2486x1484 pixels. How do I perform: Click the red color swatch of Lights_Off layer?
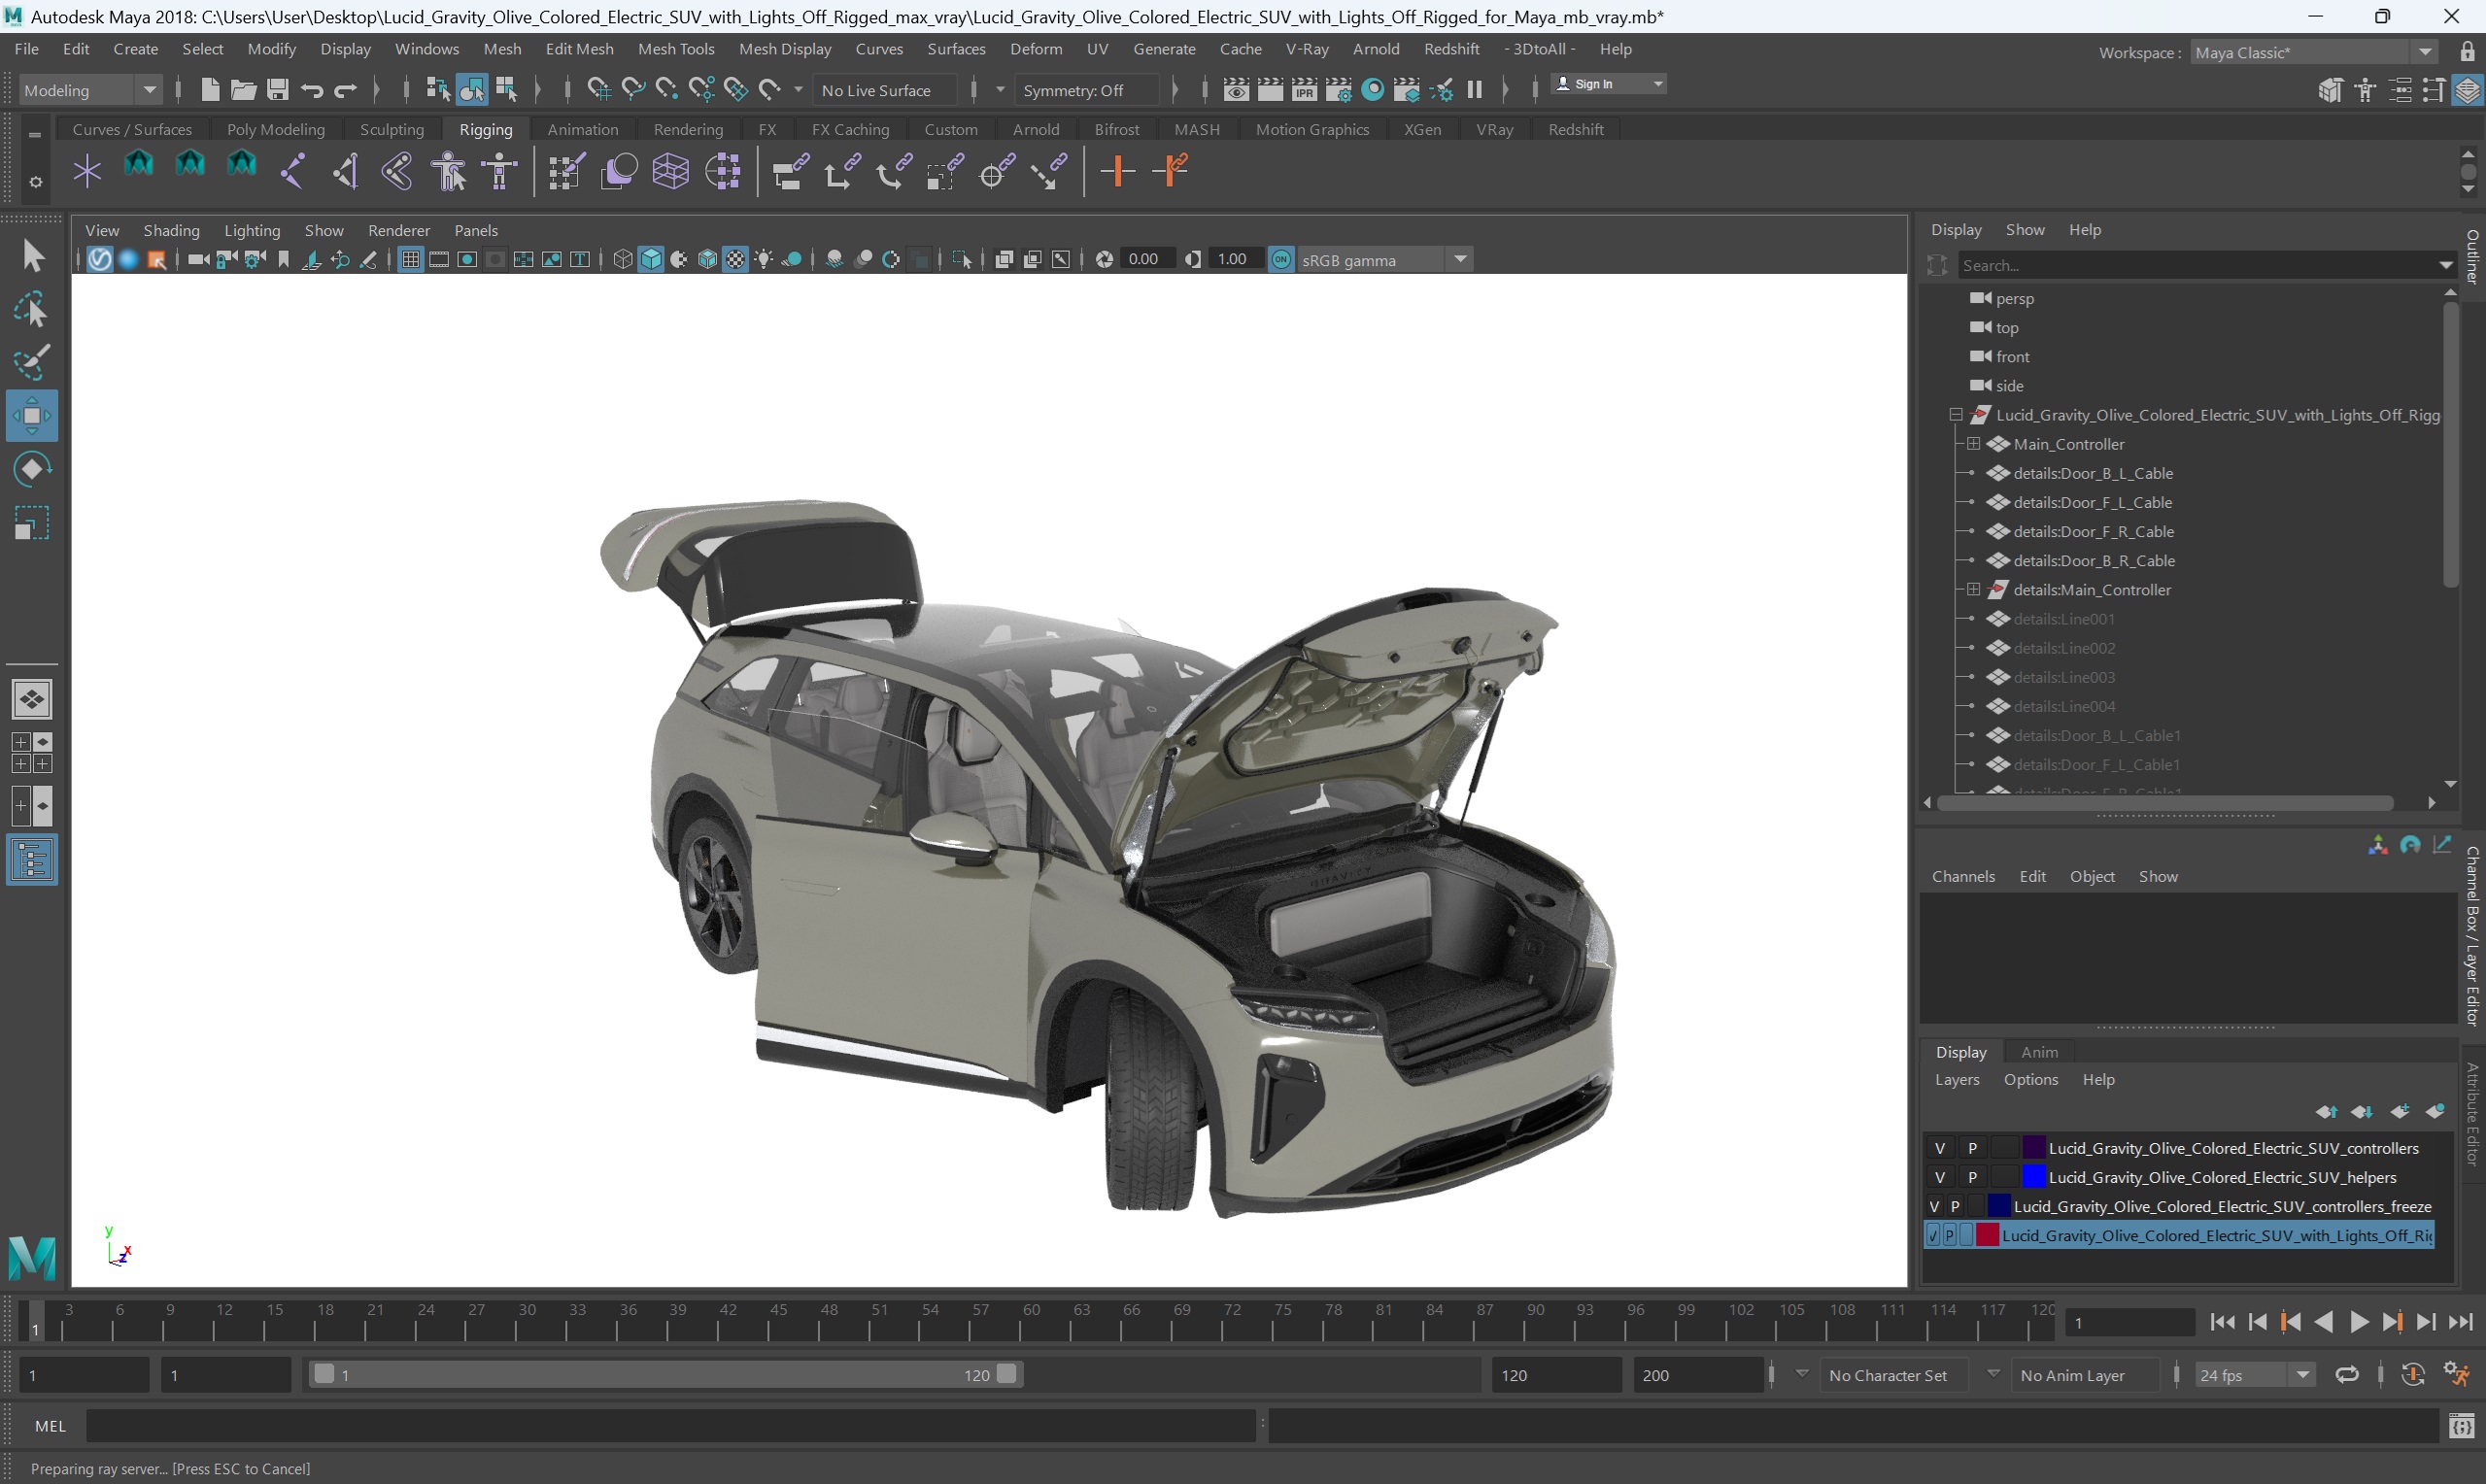[1987, 1235]
